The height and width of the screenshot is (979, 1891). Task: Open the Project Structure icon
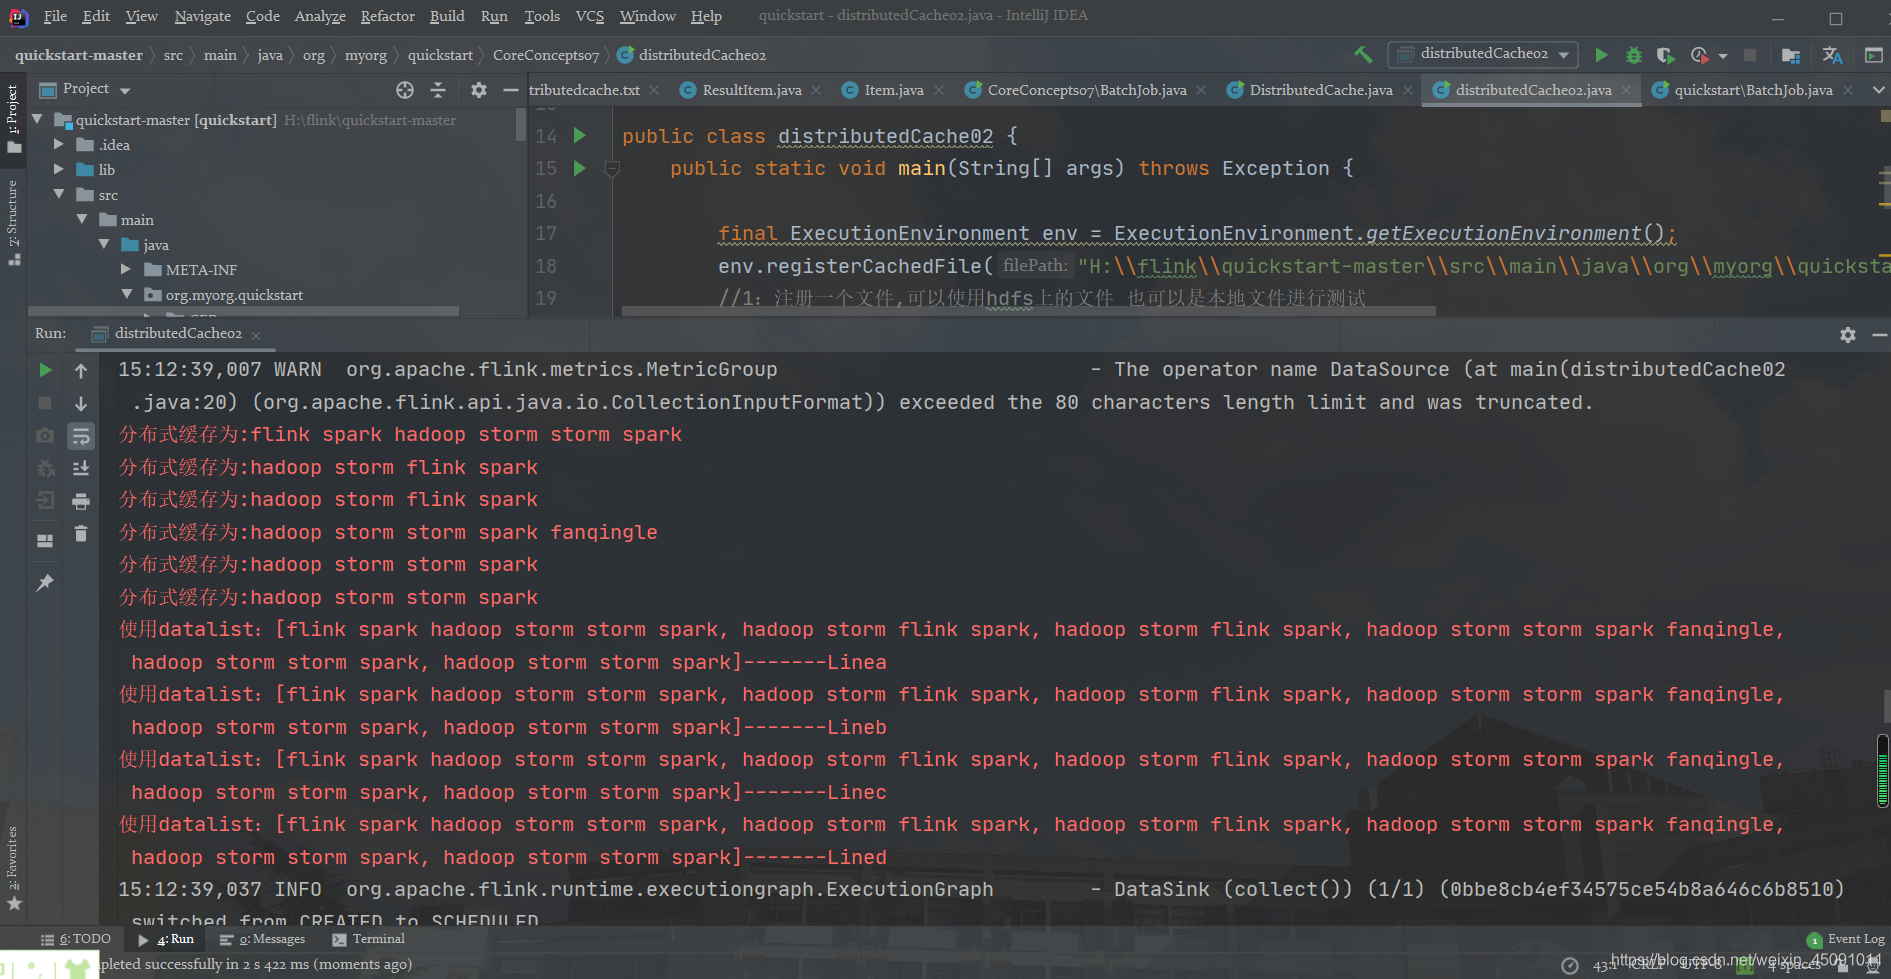click(1791, 55)
